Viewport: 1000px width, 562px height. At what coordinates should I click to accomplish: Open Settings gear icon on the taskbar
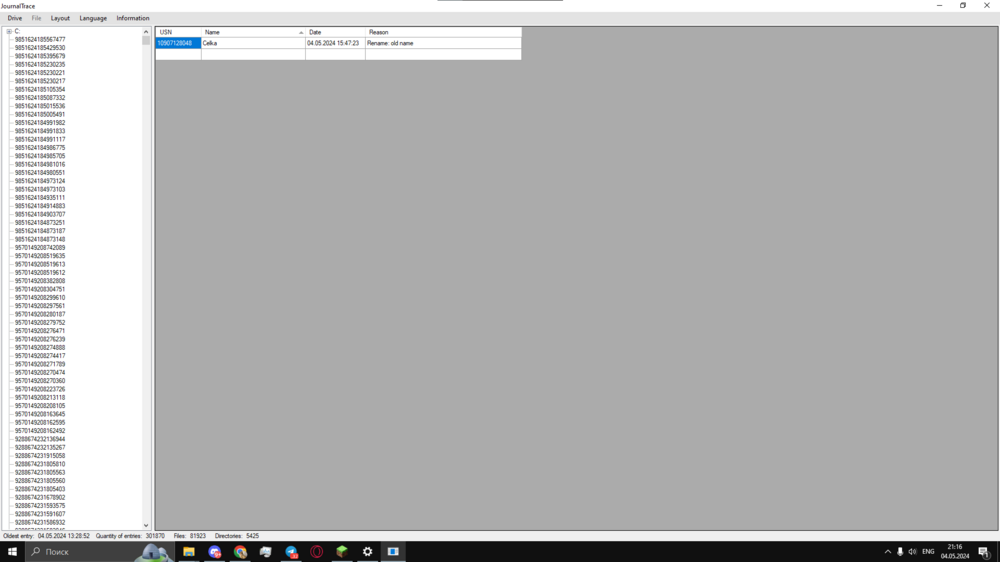[368, 552]
